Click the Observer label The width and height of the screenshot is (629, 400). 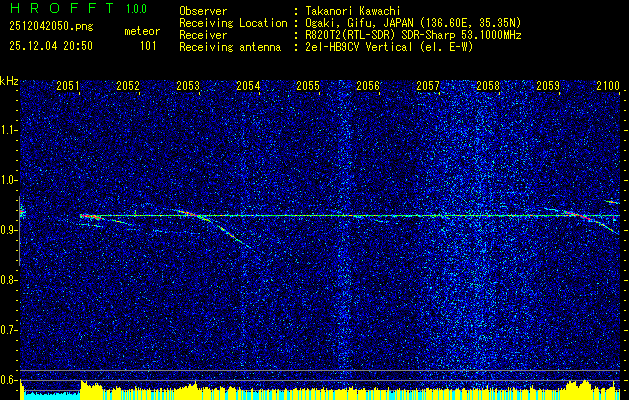(203, 12)
